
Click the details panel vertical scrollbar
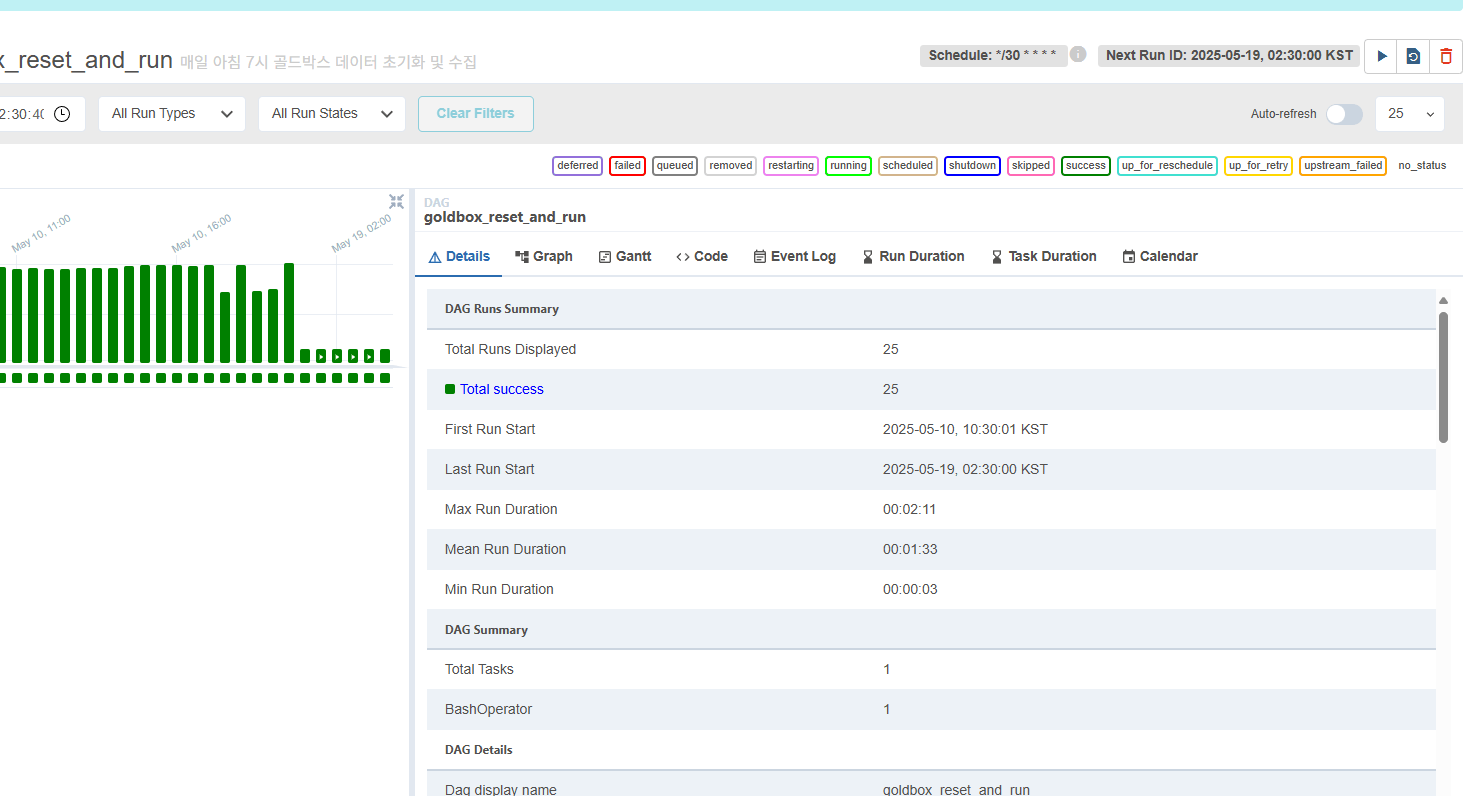1443,376
